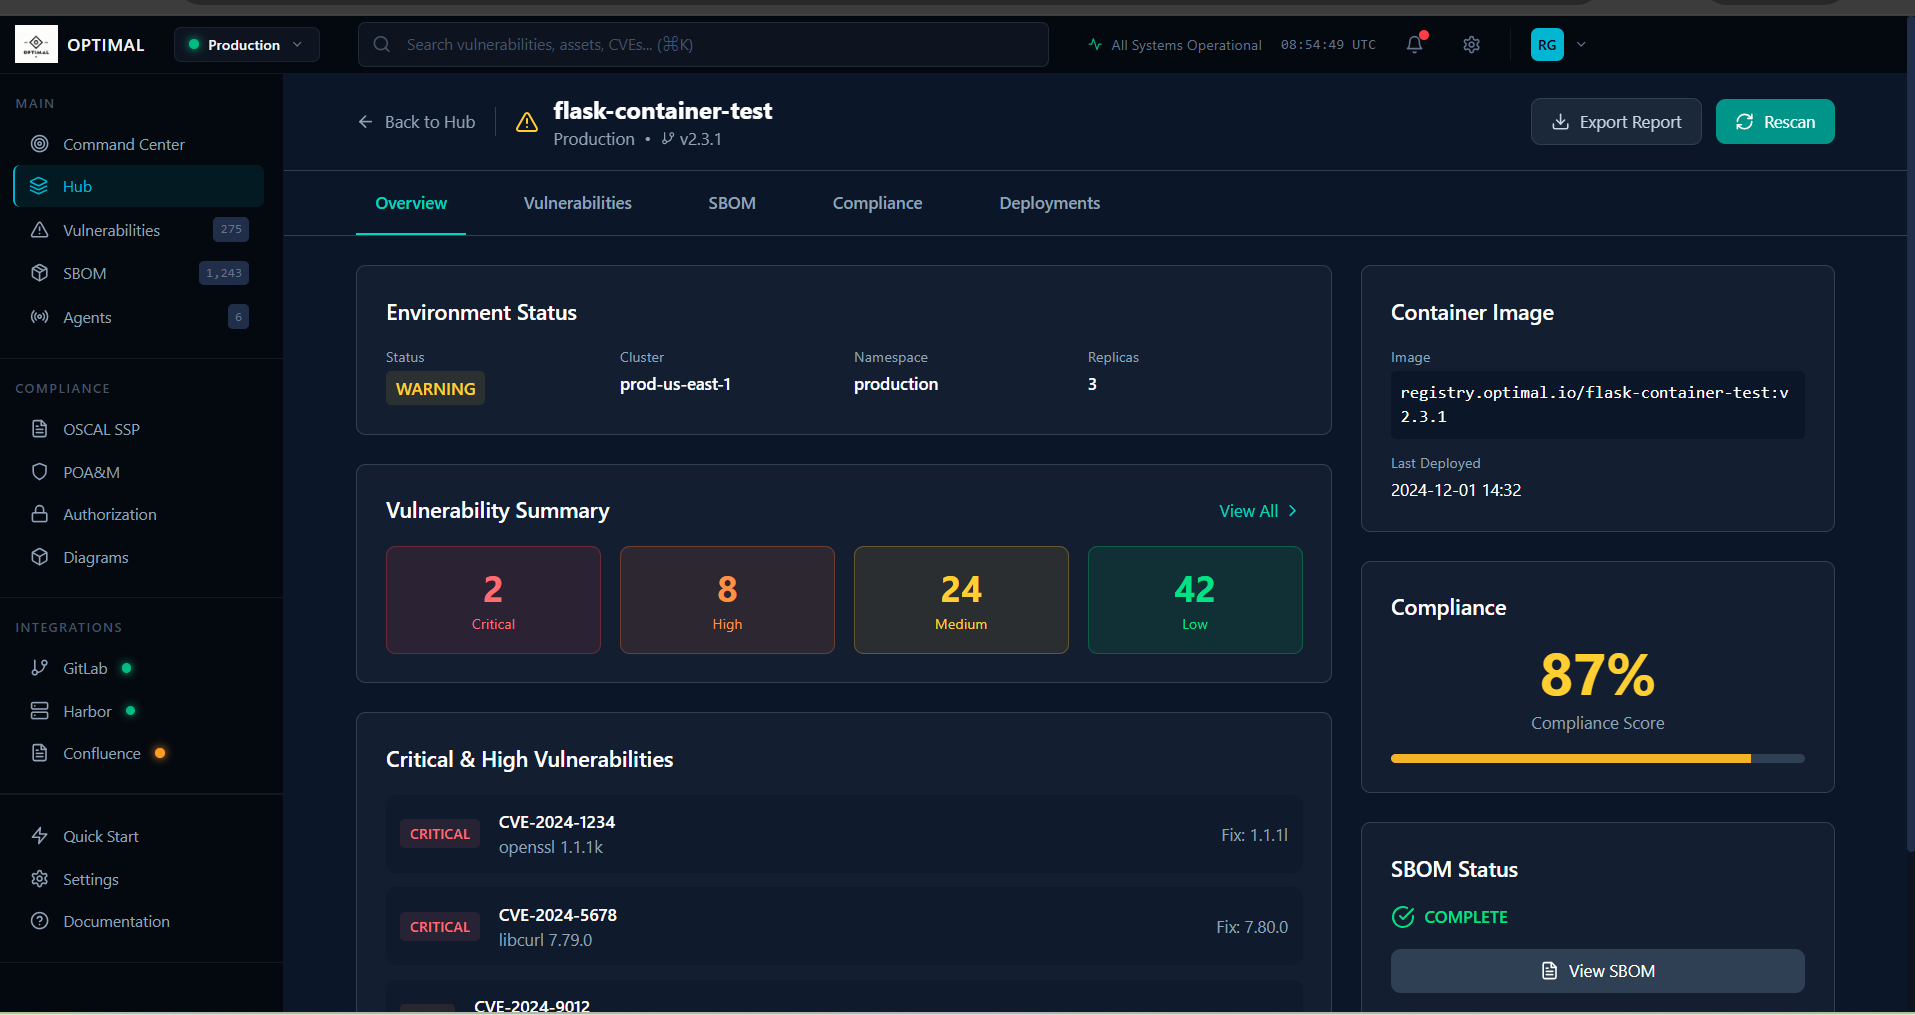Expand the user account menu chevron

coord(1582,44)
